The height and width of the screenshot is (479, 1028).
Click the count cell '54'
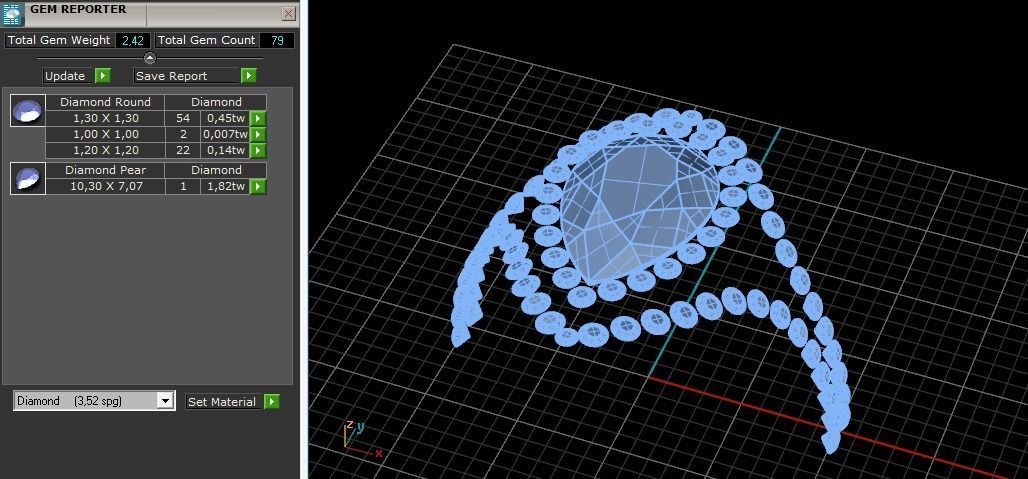[183, 119]
